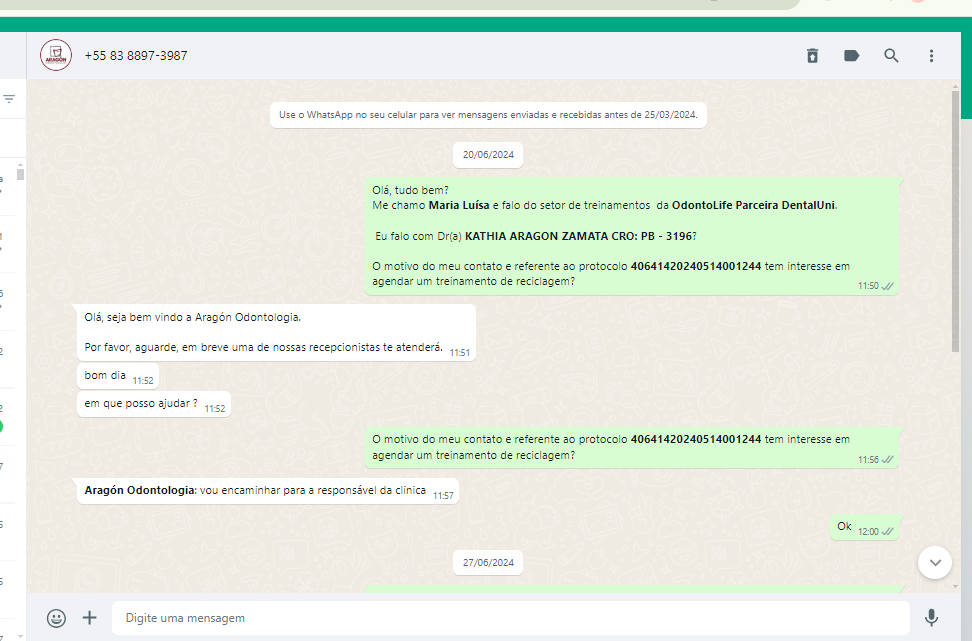This screenshot has width=972, height=641.
Task: Open the Aragón contact profile picture
Action: tap(56, 55)
